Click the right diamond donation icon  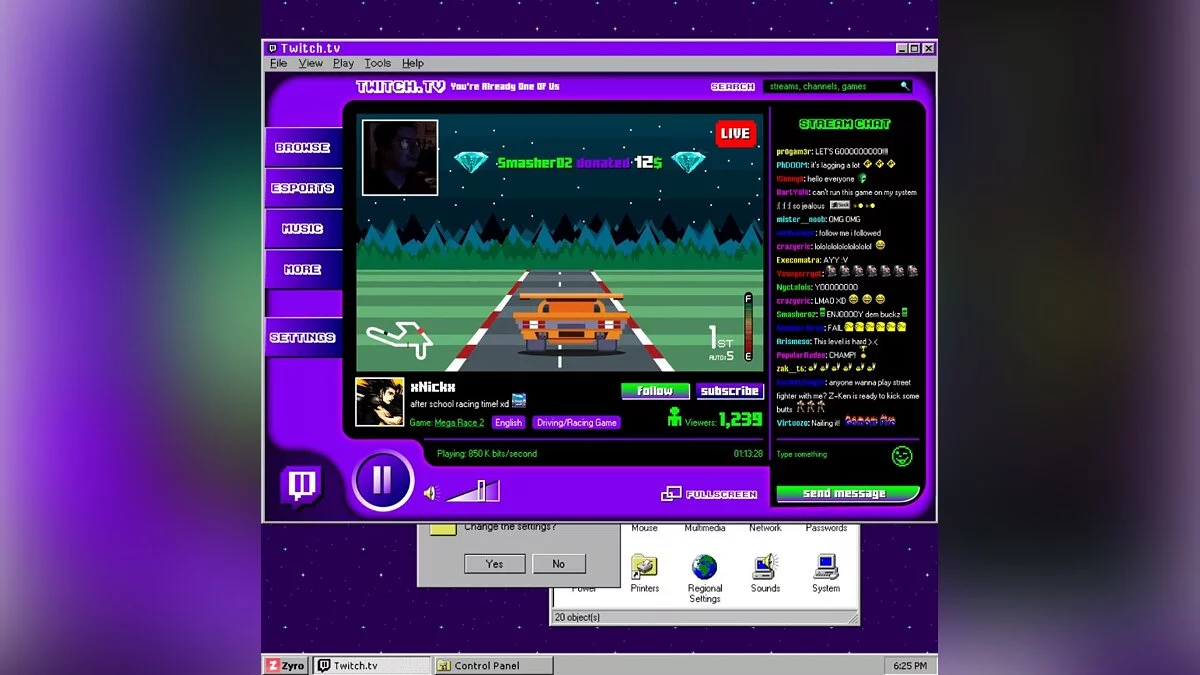coord(689,162)
